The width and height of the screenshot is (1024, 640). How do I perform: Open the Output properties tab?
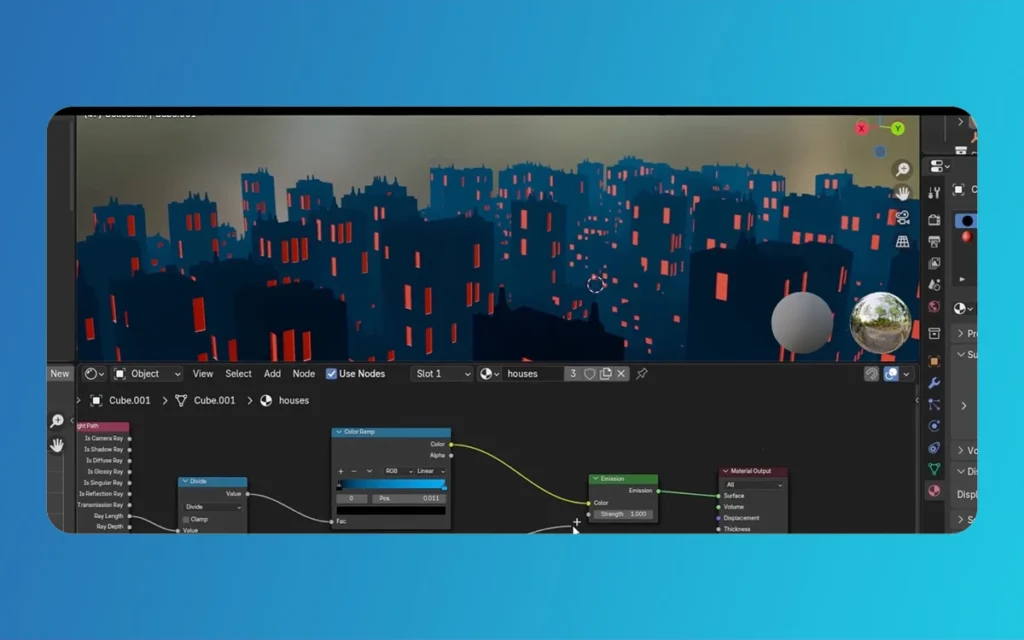pyautogui.click(x=934, y=242)
